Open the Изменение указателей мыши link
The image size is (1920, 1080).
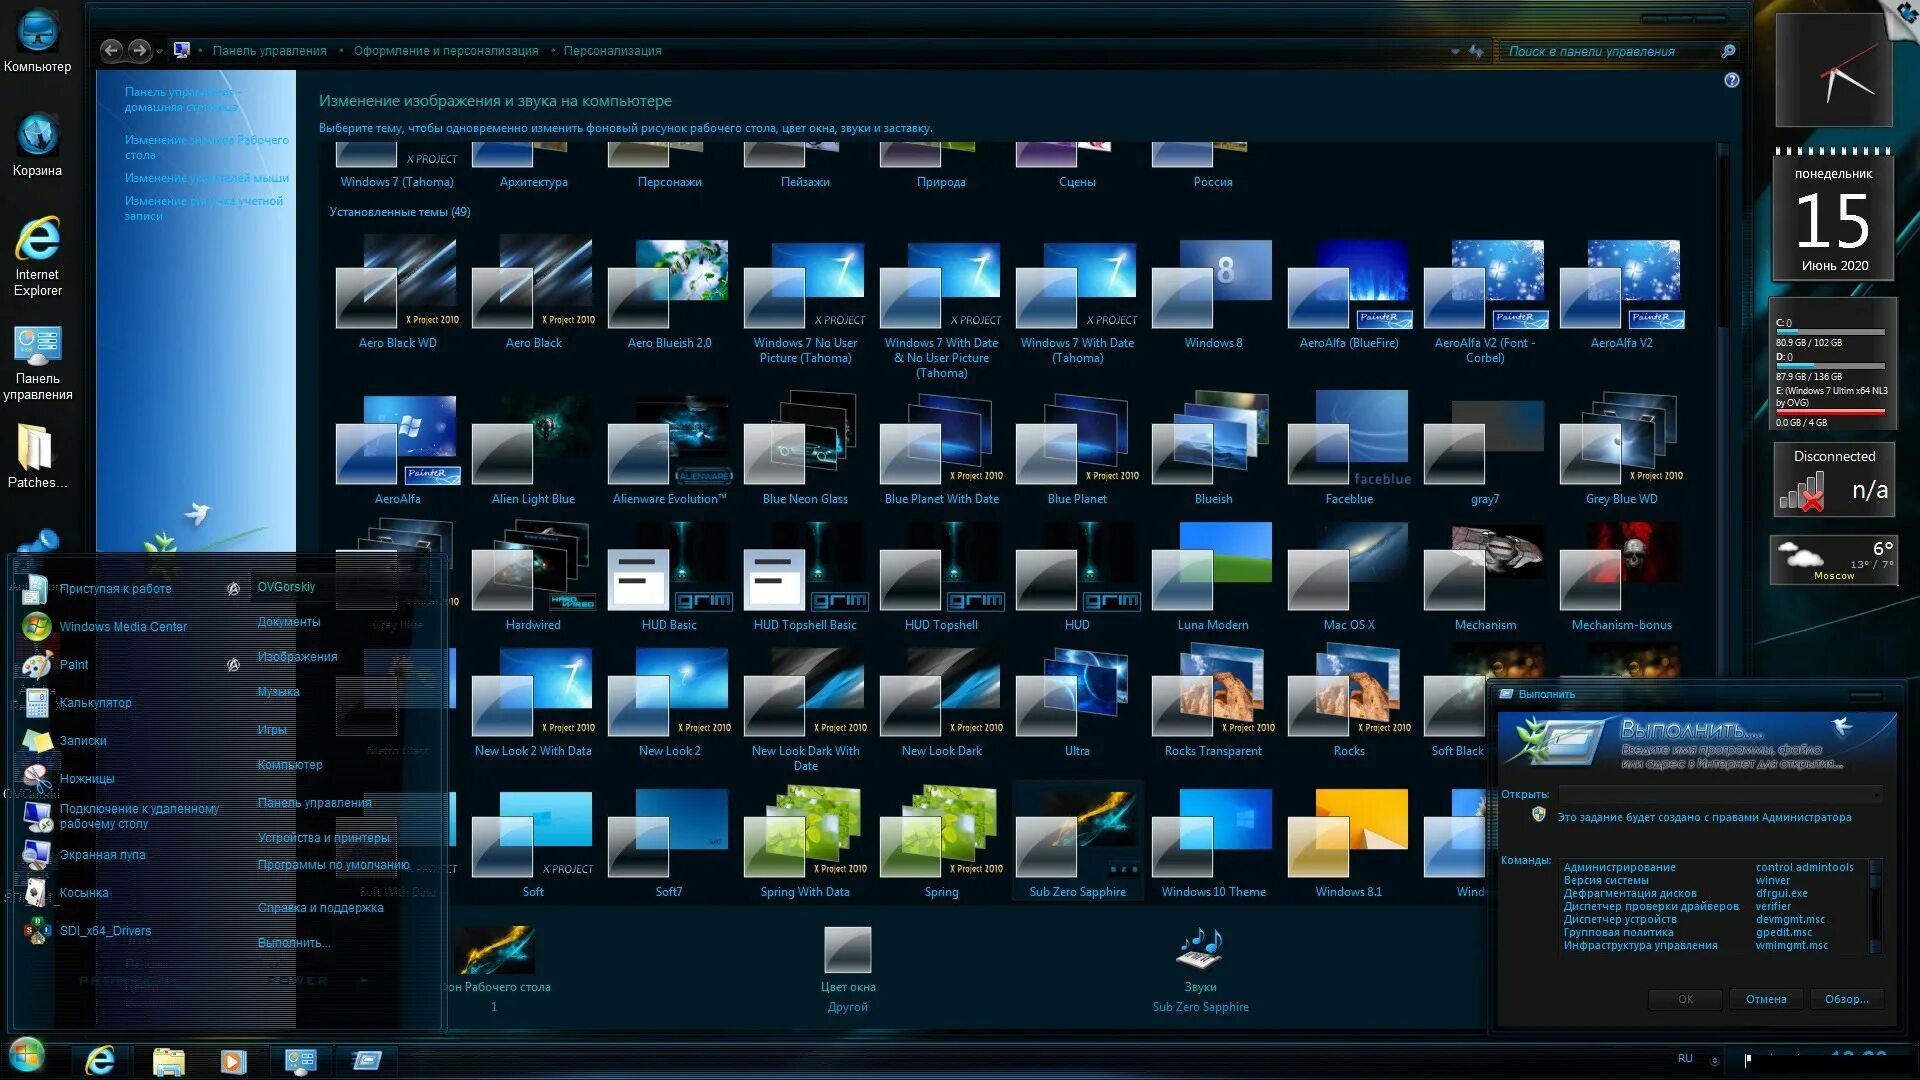[206, 178]
